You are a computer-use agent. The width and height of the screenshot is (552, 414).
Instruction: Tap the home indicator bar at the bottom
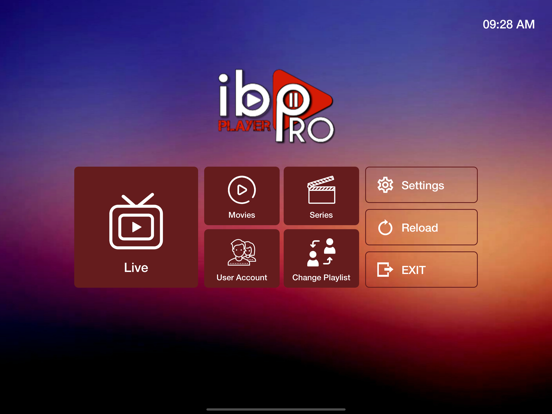pos(276,409)
